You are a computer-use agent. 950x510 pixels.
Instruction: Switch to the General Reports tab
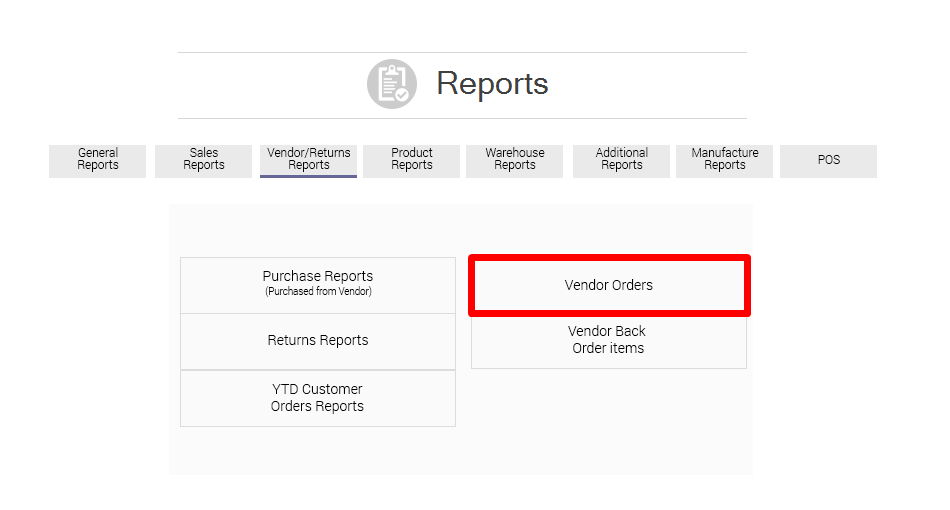point(98,160)
